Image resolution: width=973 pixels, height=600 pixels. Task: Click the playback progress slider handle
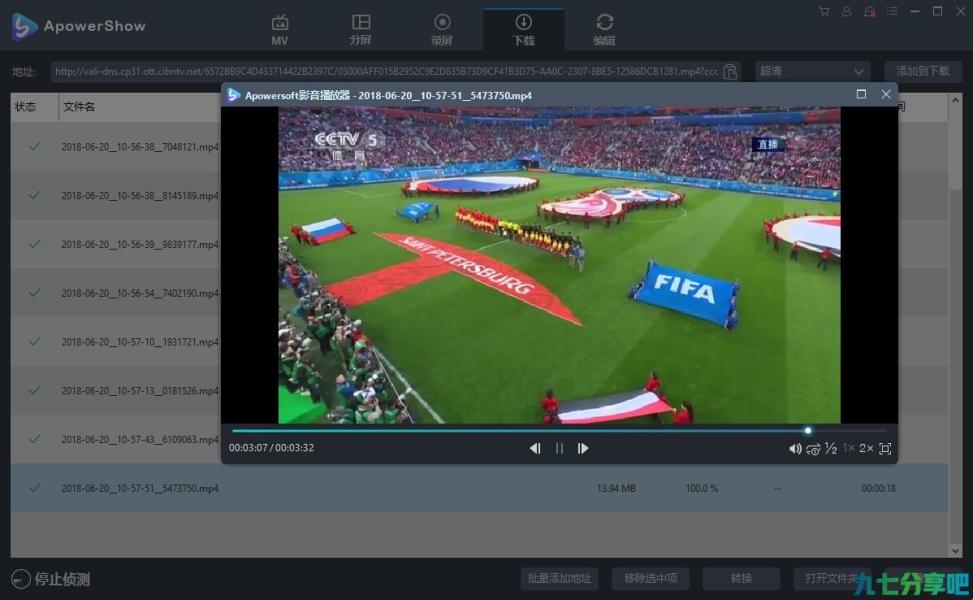[808, 431]
